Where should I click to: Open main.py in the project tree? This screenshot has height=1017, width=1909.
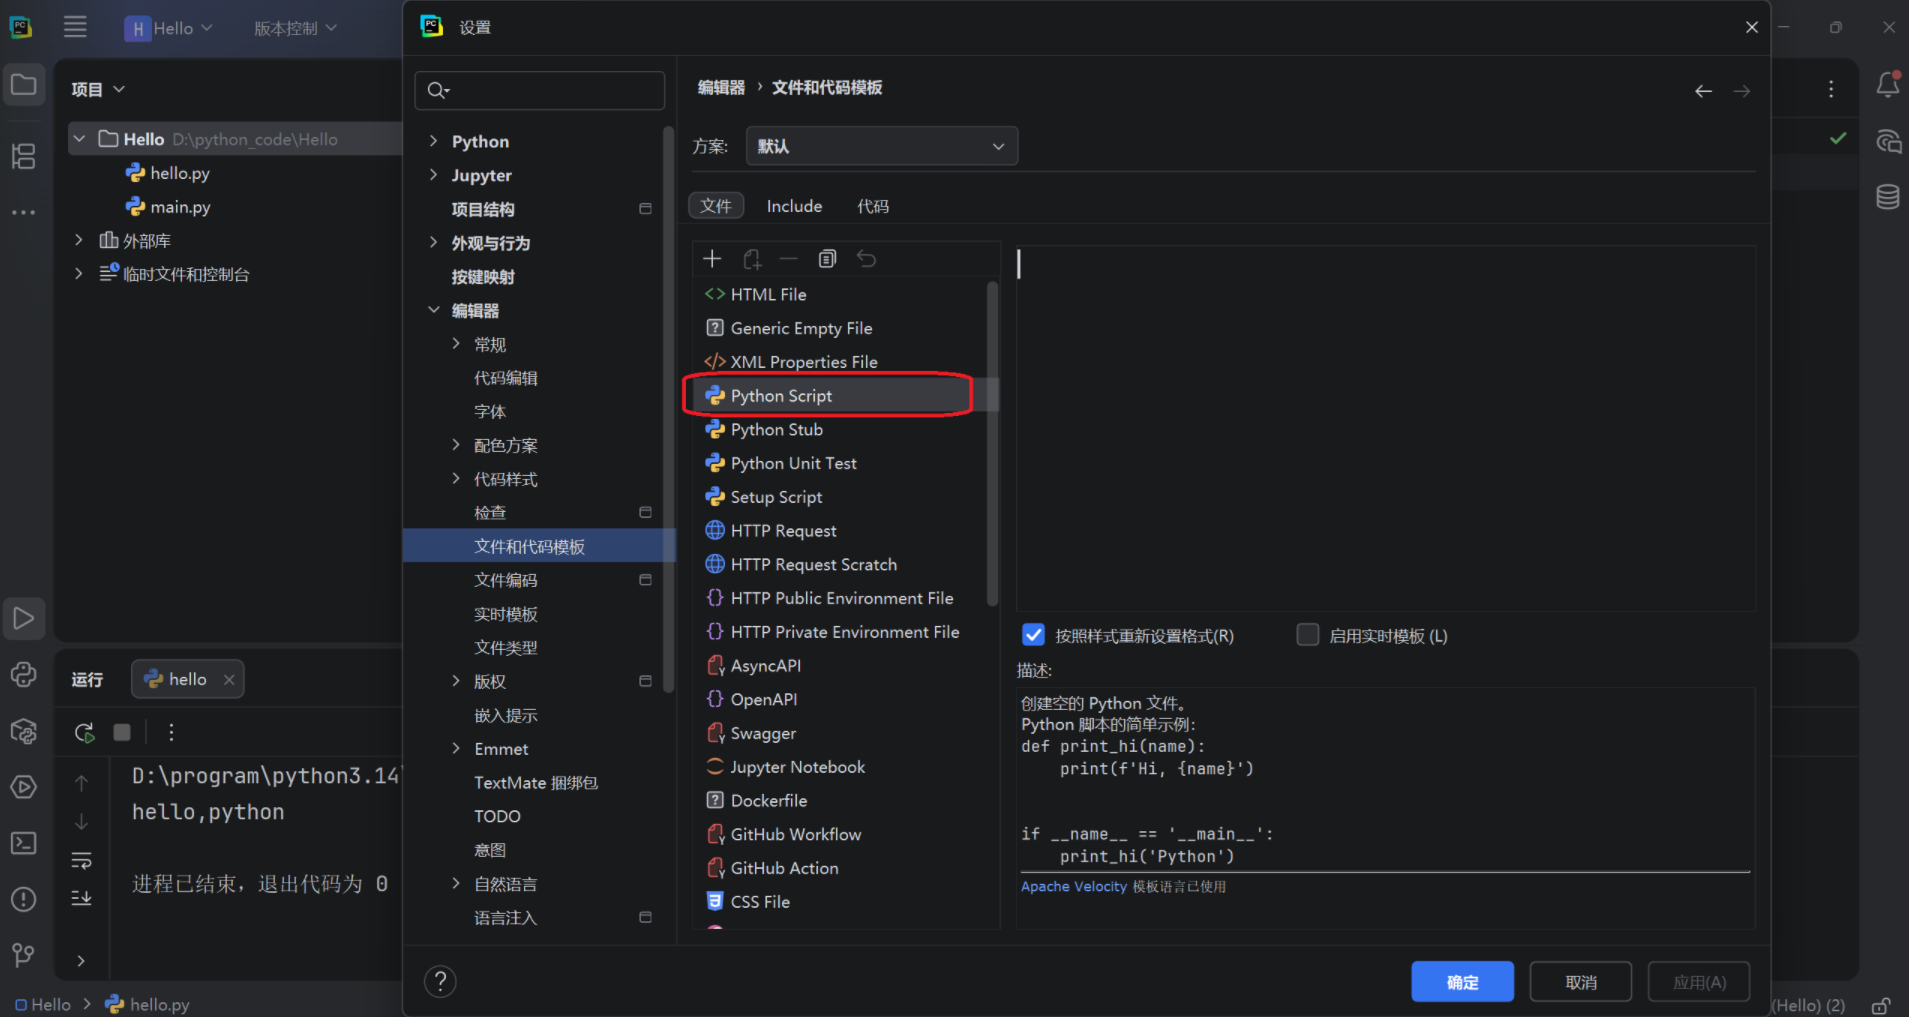180,207
